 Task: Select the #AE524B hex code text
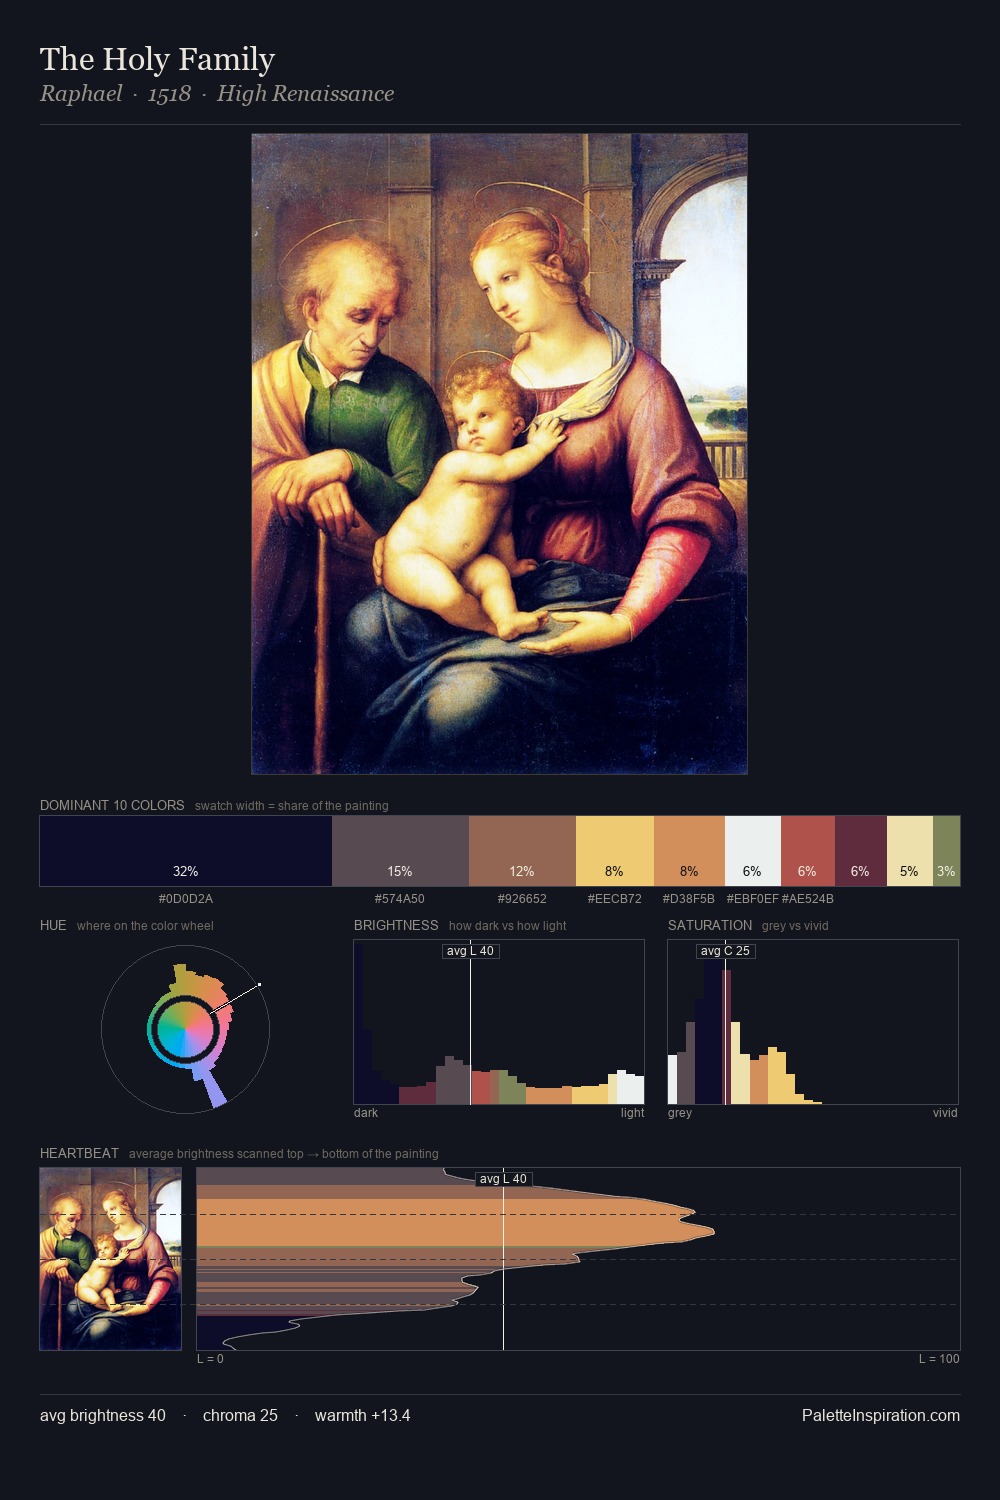coord(808,899)
